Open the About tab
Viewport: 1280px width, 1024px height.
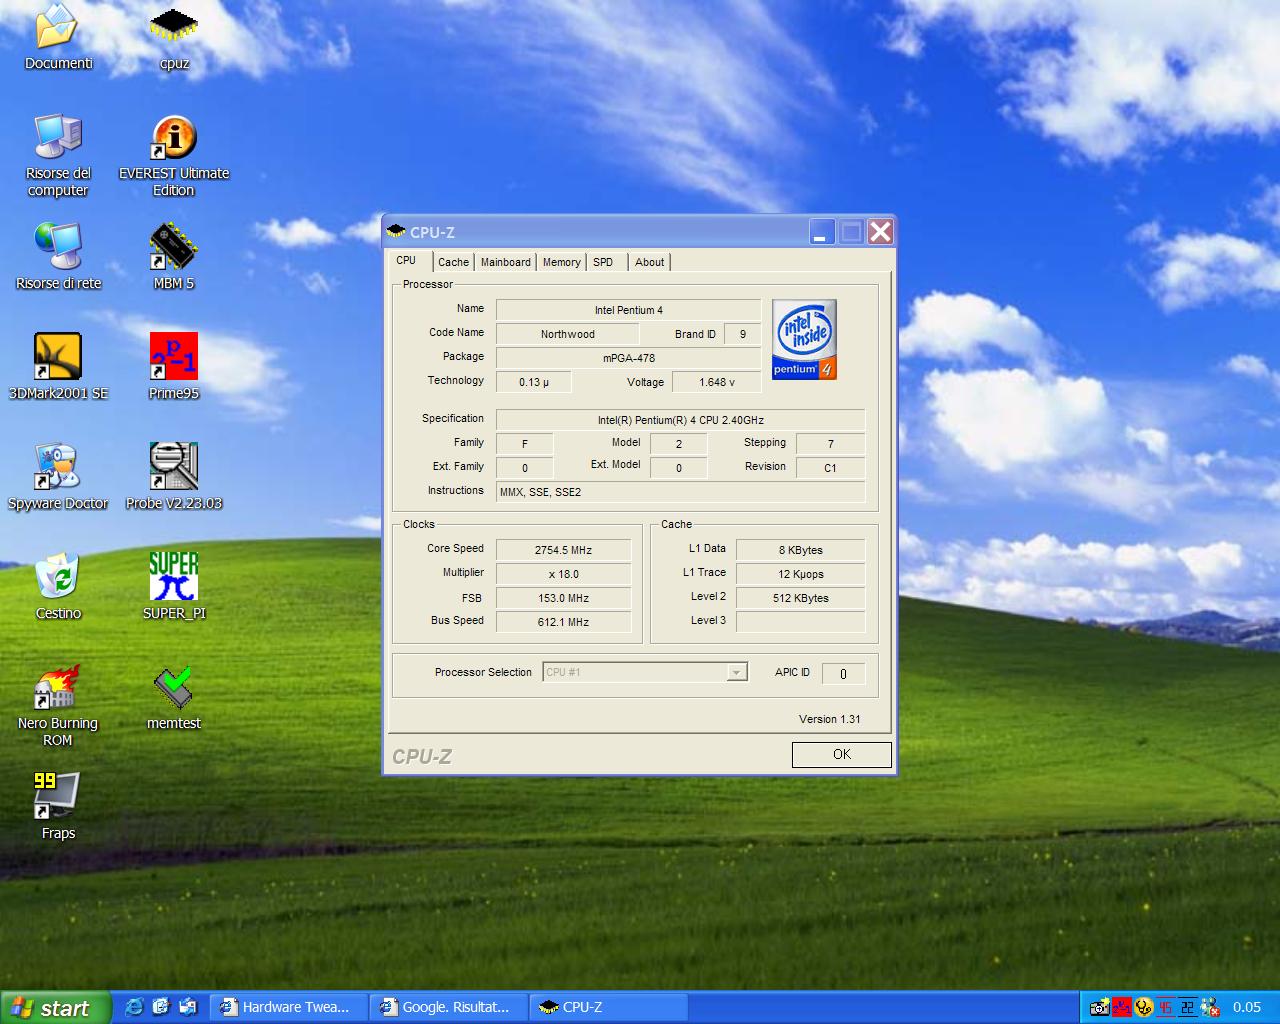click(649, 262)
